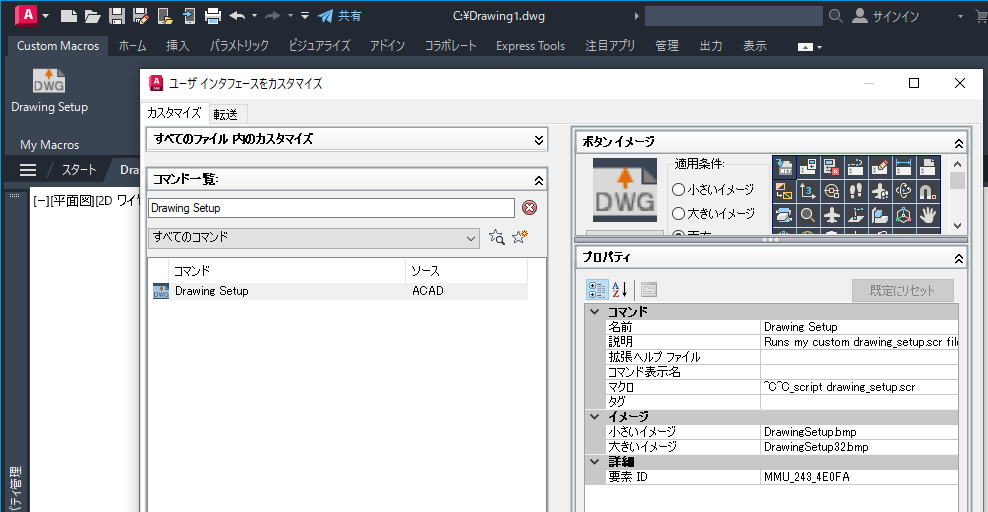Select the UCS axis '3' image in grid
Viewport: 988px width, 512px height.
click(808, 191)
